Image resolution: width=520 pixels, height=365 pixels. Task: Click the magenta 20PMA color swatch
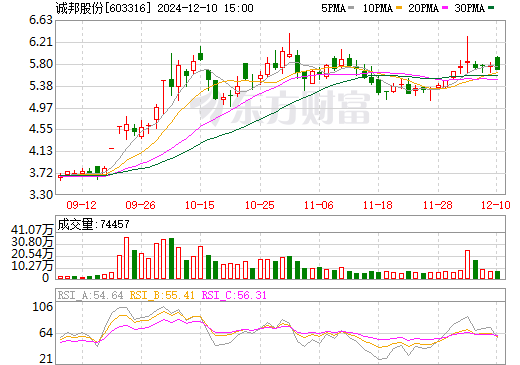(x=445, y=7)
